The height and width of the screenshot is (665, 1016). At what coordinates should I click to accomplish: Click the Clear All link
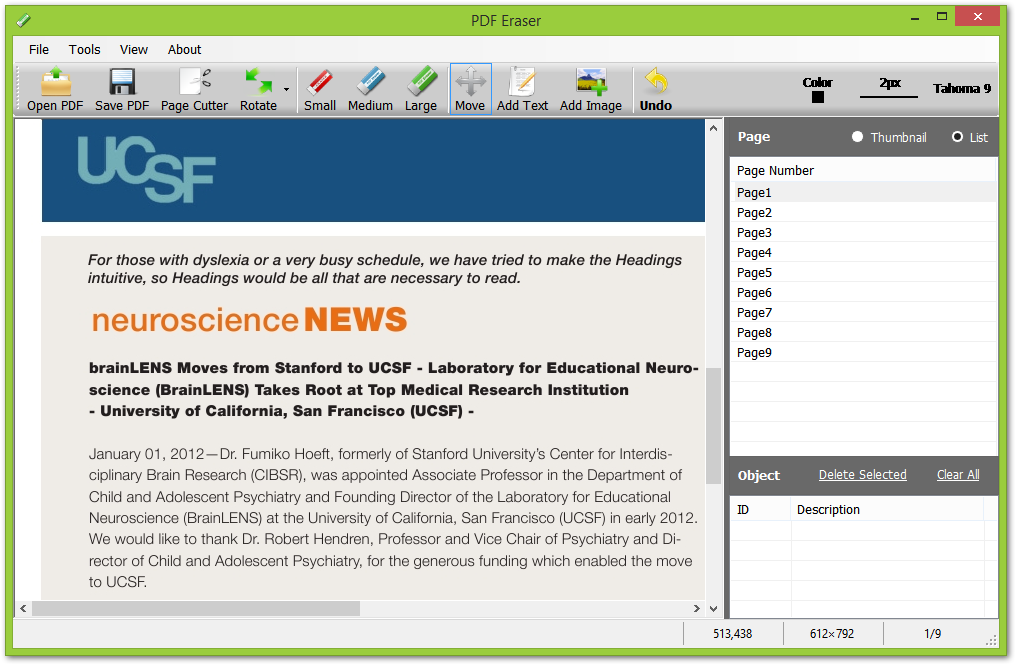958,474
